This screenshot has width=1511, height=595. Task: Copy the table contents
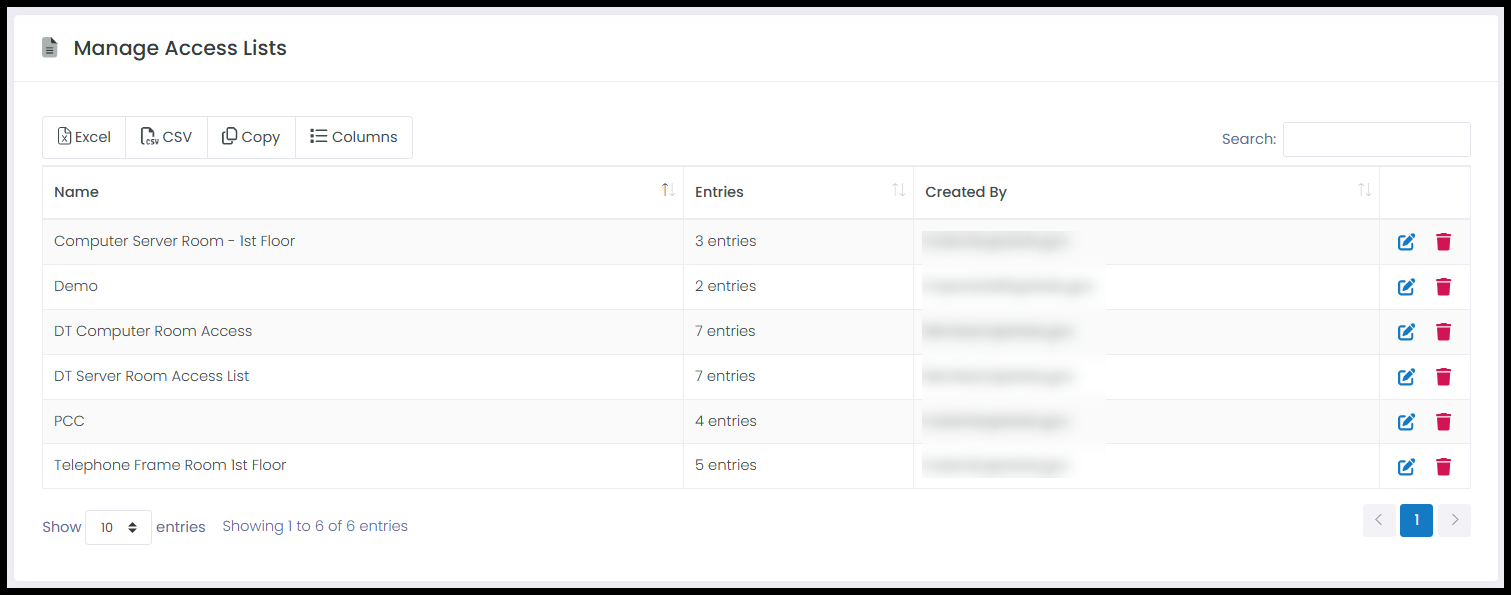[x=251, y=137]
